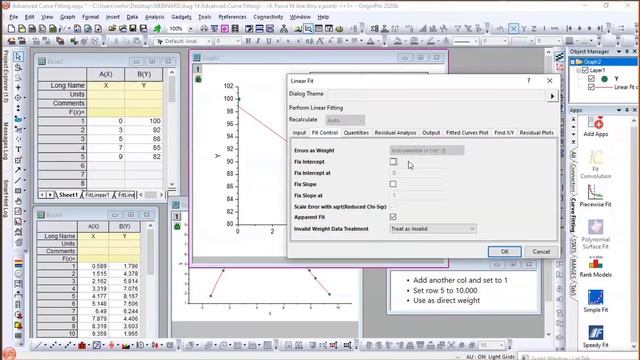Launch the Rank Models app
The image size is (640, 360).
pos(596,267)
